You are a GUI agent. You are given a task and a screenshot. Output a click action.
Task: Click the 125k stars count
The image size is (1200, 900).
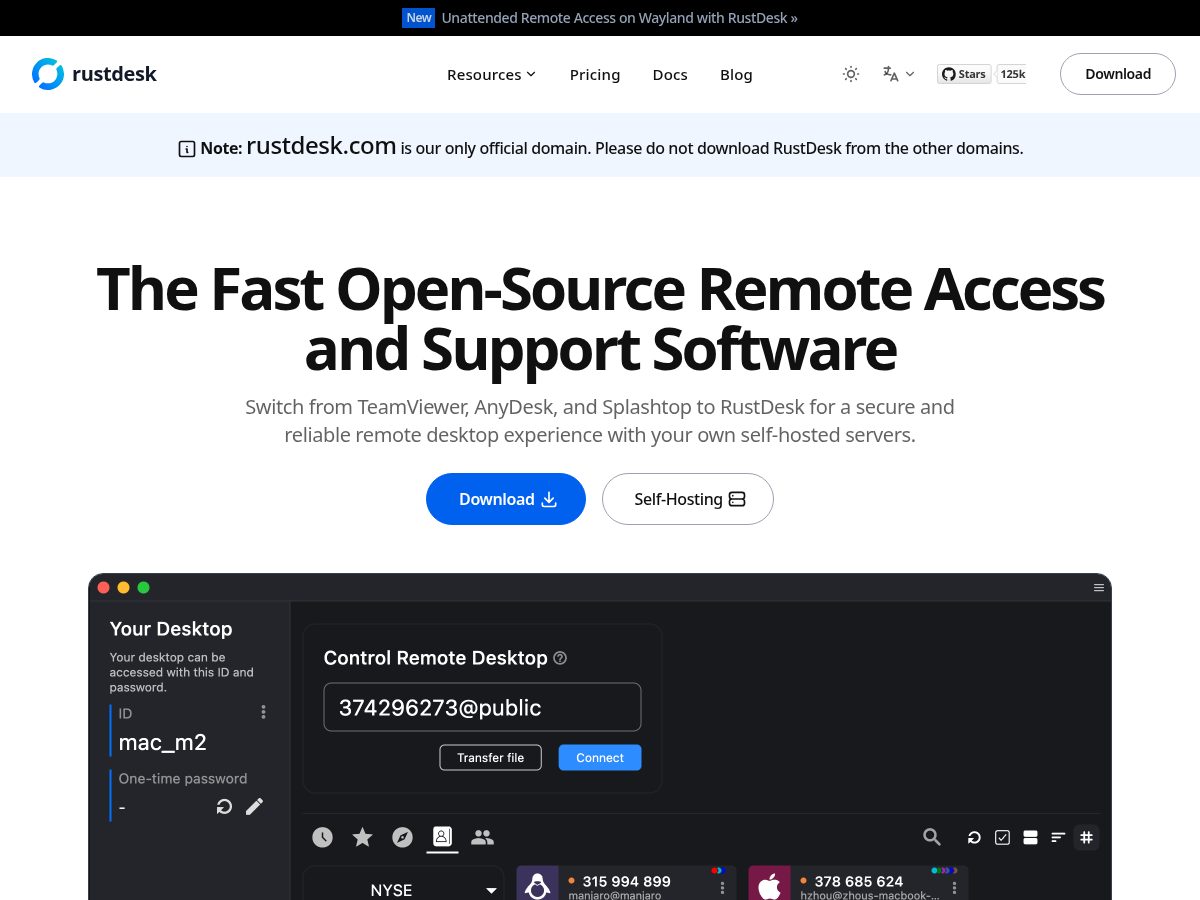pos(1012,74)
